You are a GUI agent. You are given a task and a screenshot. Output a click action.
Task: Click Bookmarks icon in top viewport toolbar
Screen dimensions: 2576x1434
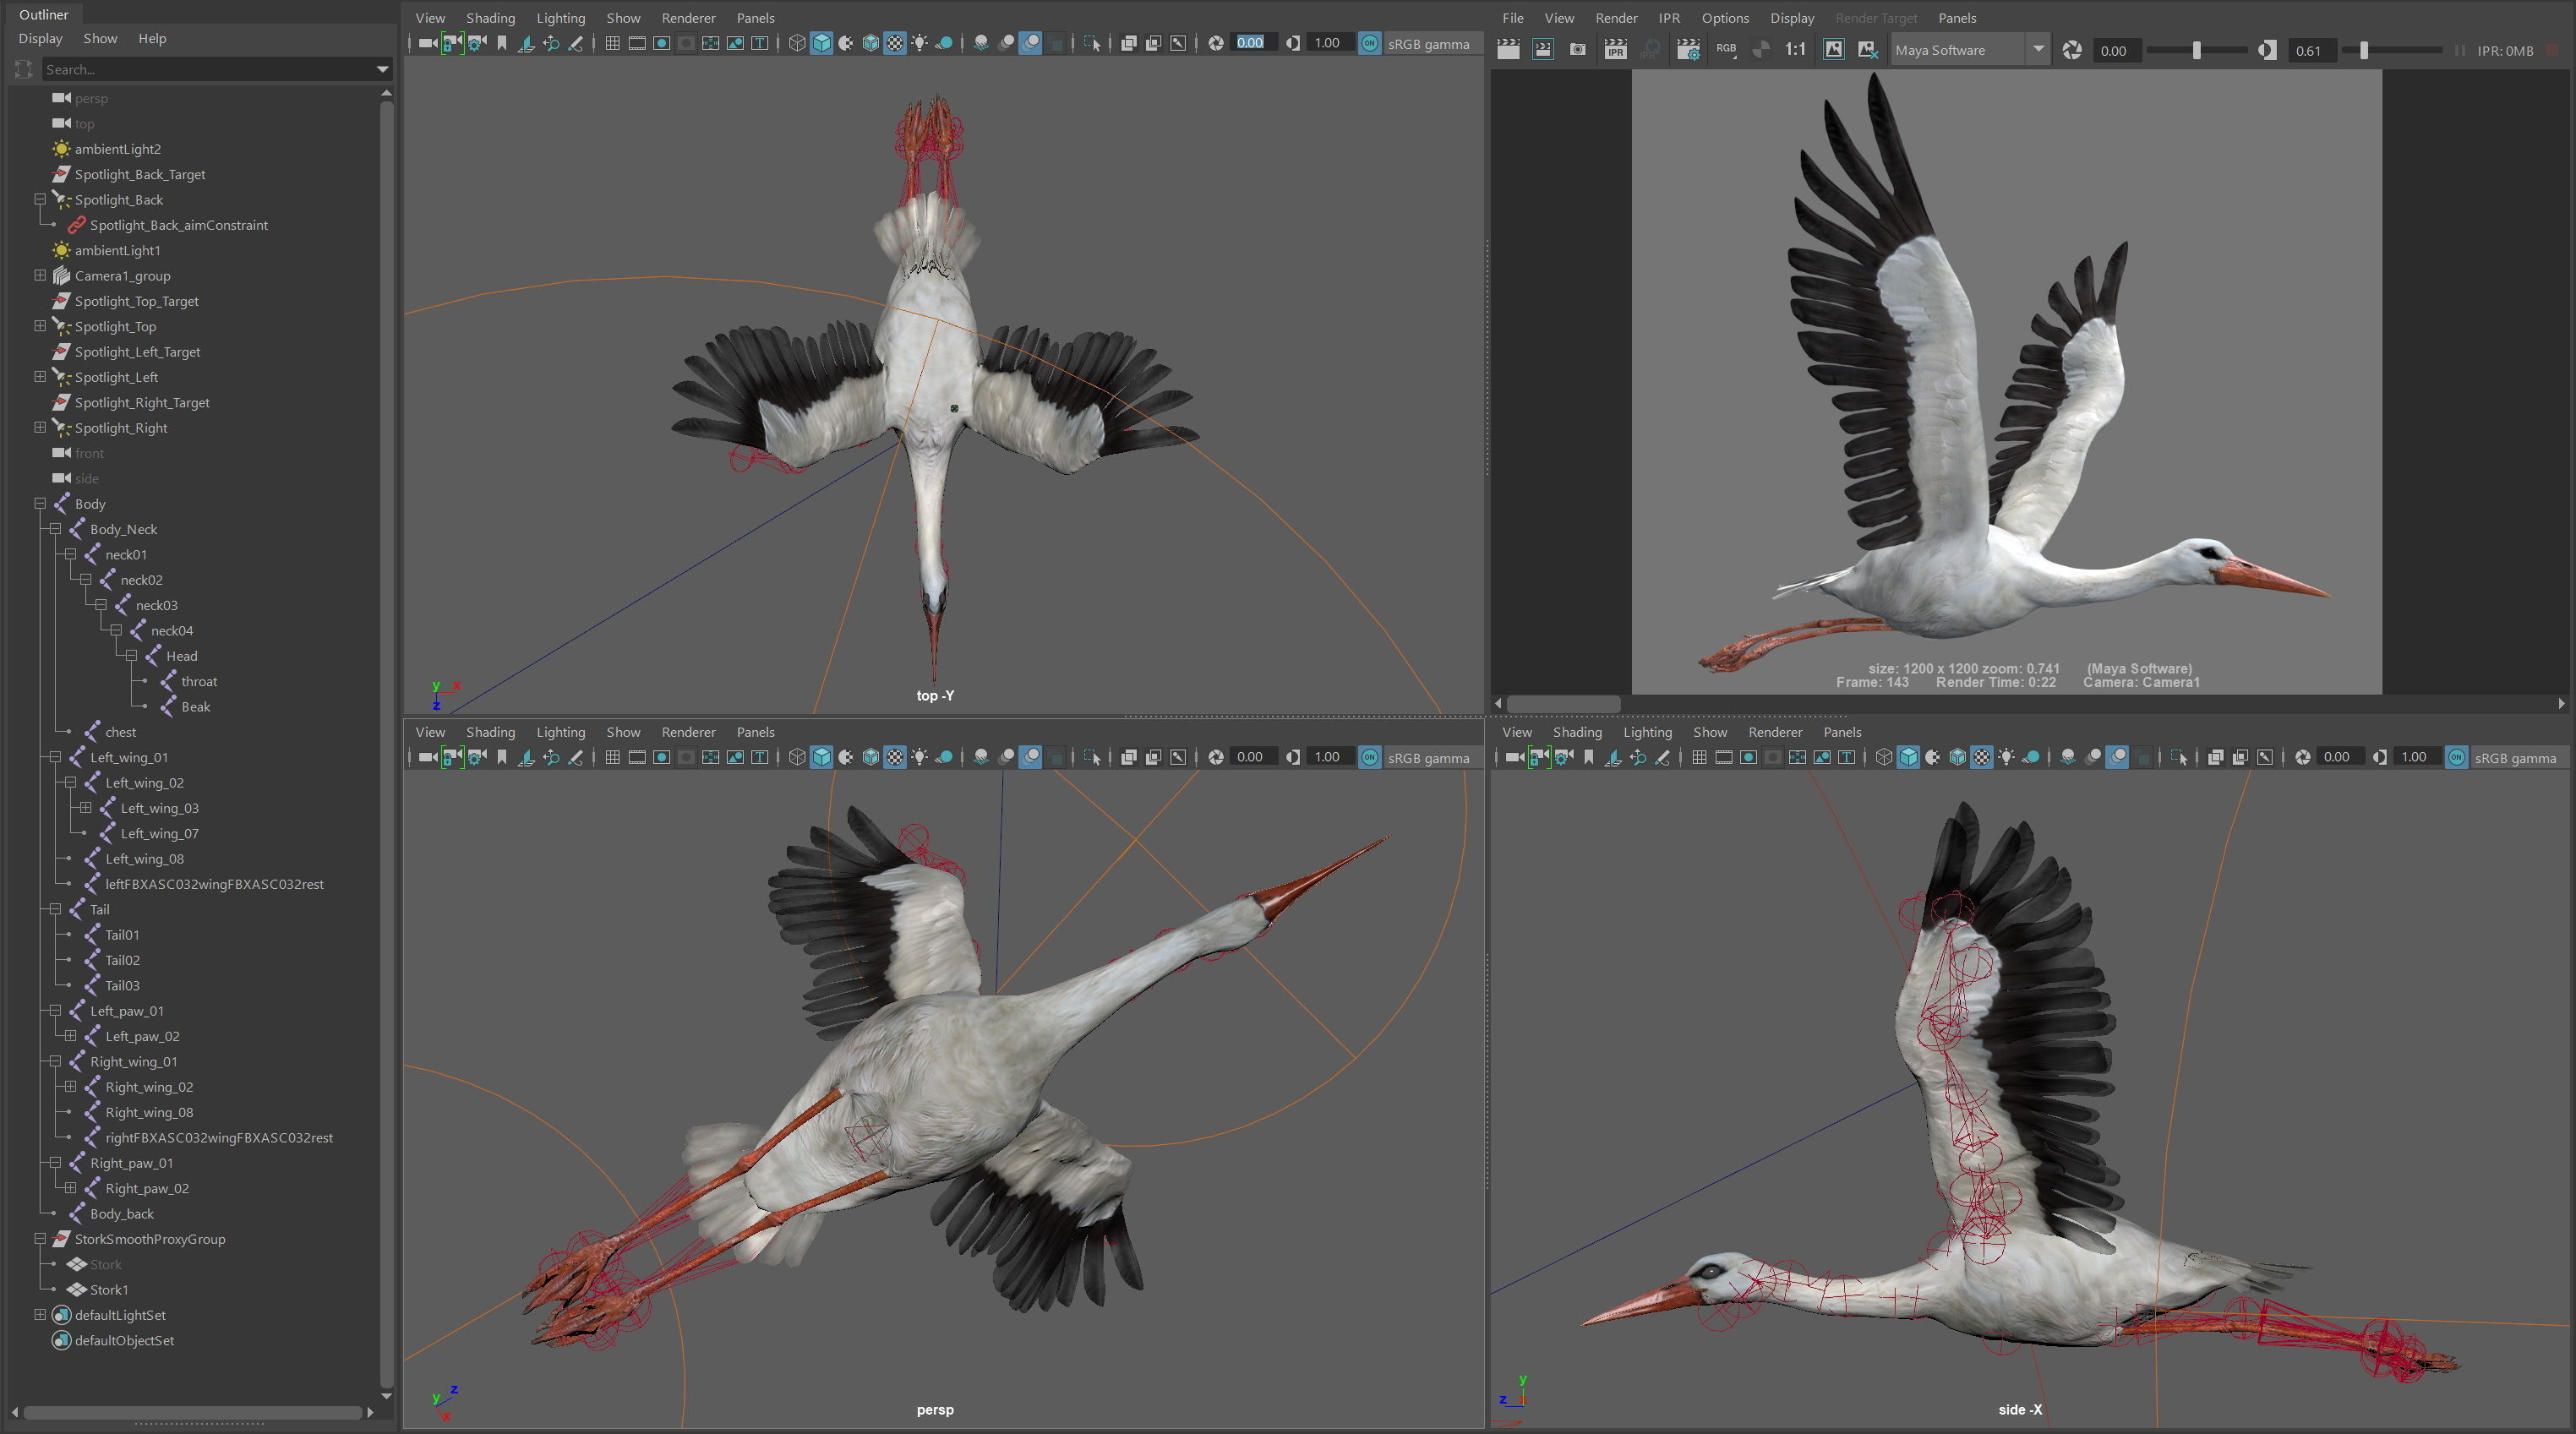coord(502,43)
